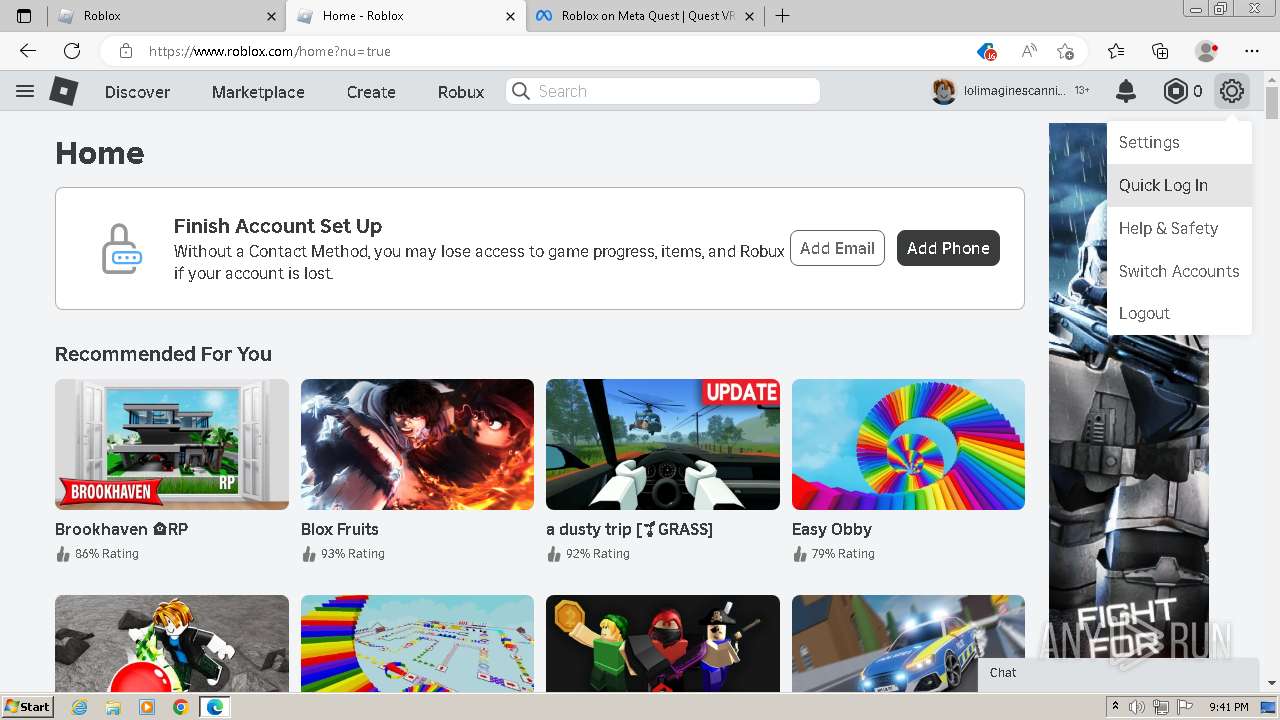This screenshot has width=1280, height=720.
Task: Open Brookhaven RP game thumbnail
Action: tap(172, 444)
